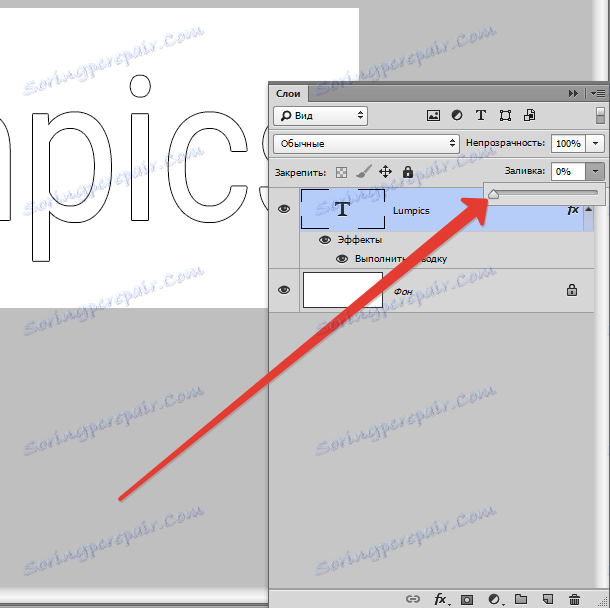Delete layer with trash icon
610x608 pixels.
pos(574,599)
